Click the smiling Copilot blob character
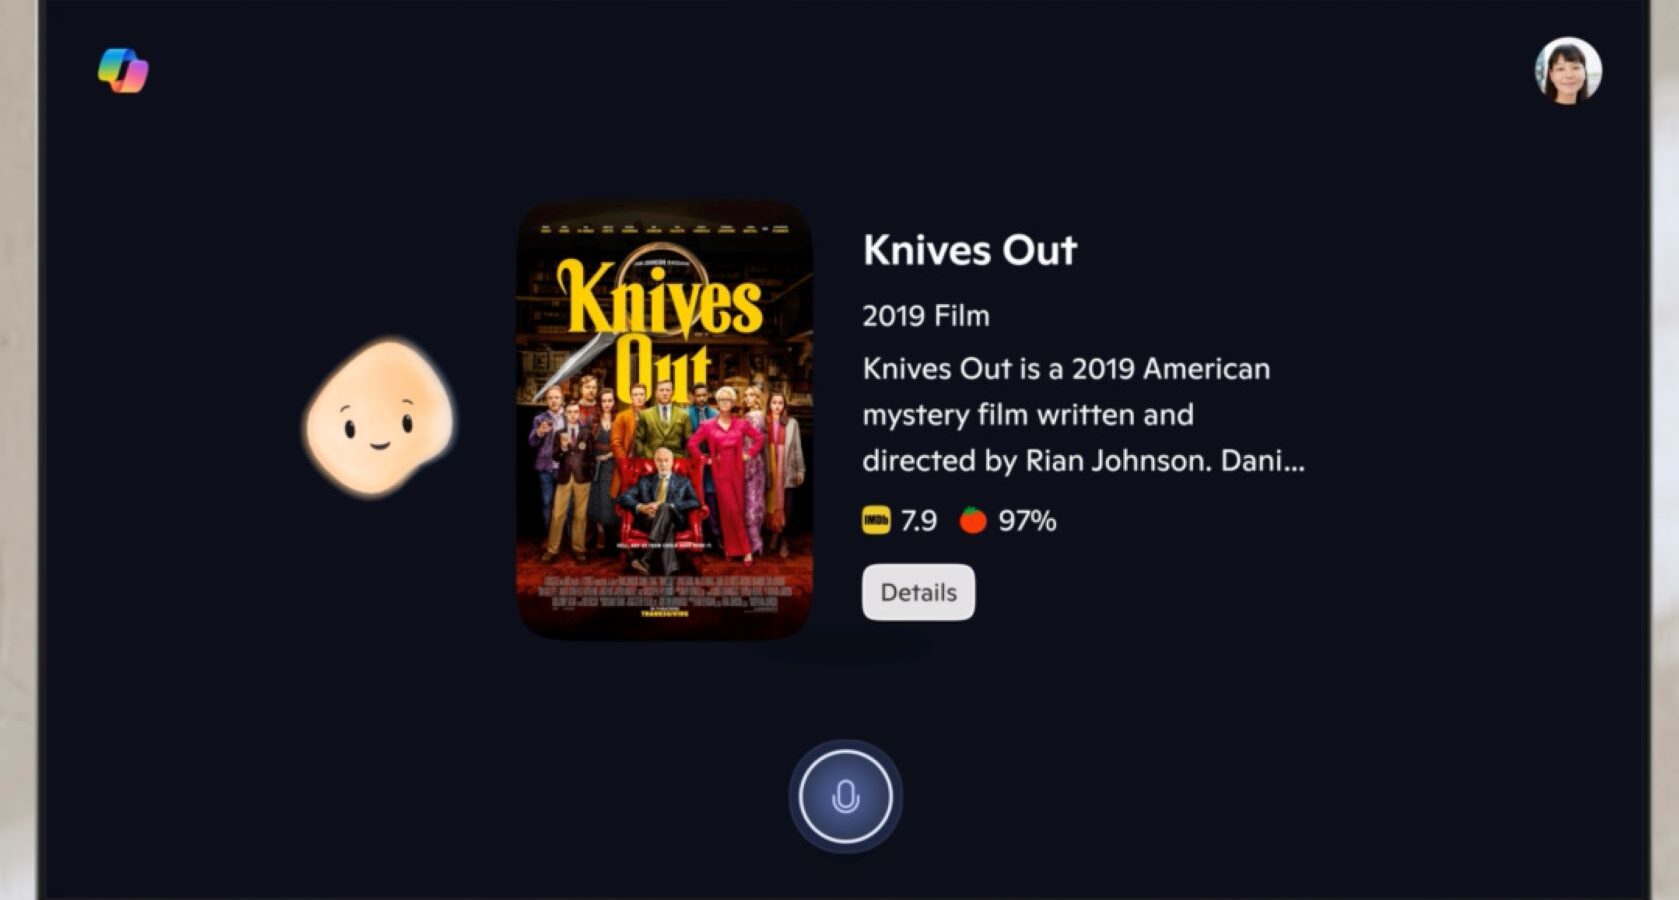This screenshot has height=900, width=1679. coord(380,417)
